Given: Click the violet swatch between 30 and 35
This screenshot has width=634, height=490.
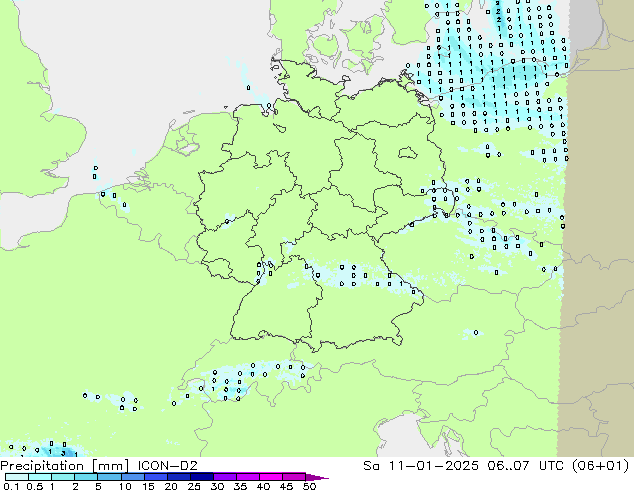Looking at the screenshot, I should click(x=224, y=477).
